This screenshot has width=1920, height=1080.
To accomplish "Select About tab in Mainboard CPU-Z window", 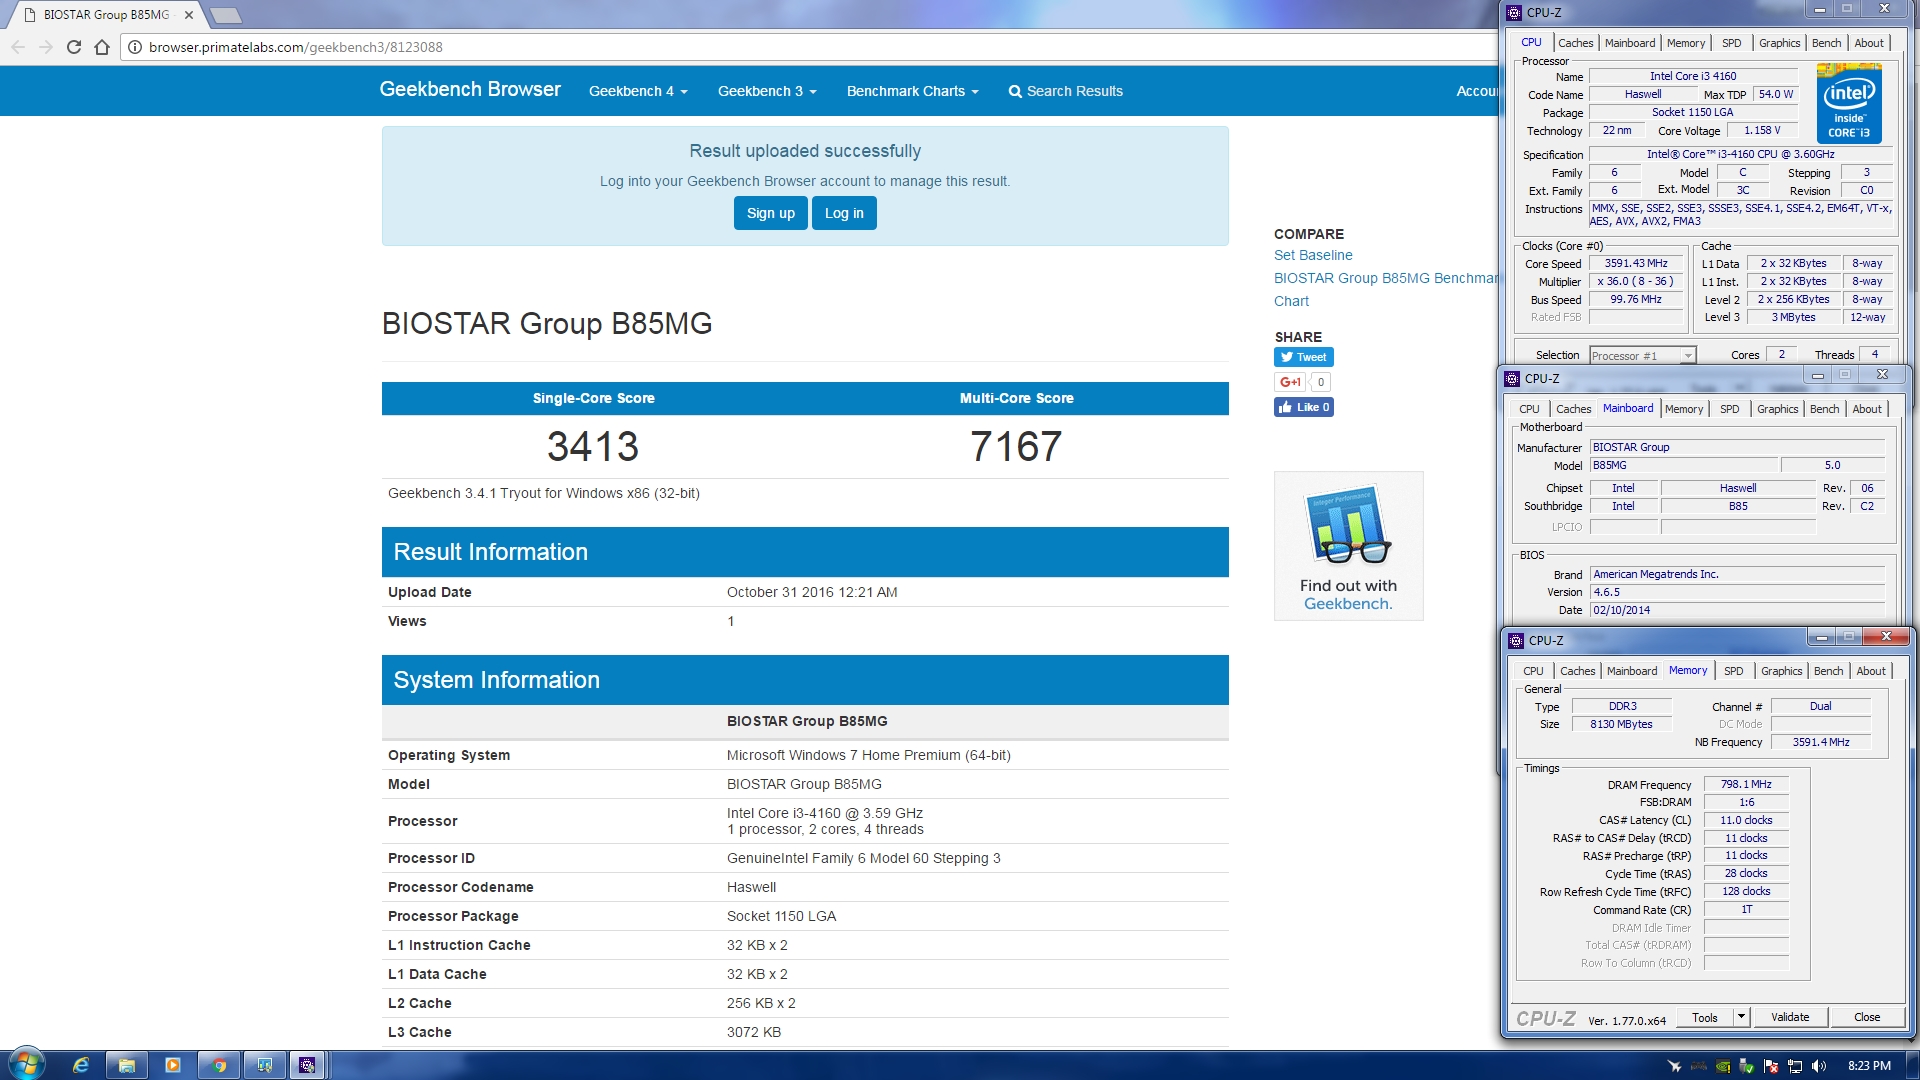I will click(1866, 409).
